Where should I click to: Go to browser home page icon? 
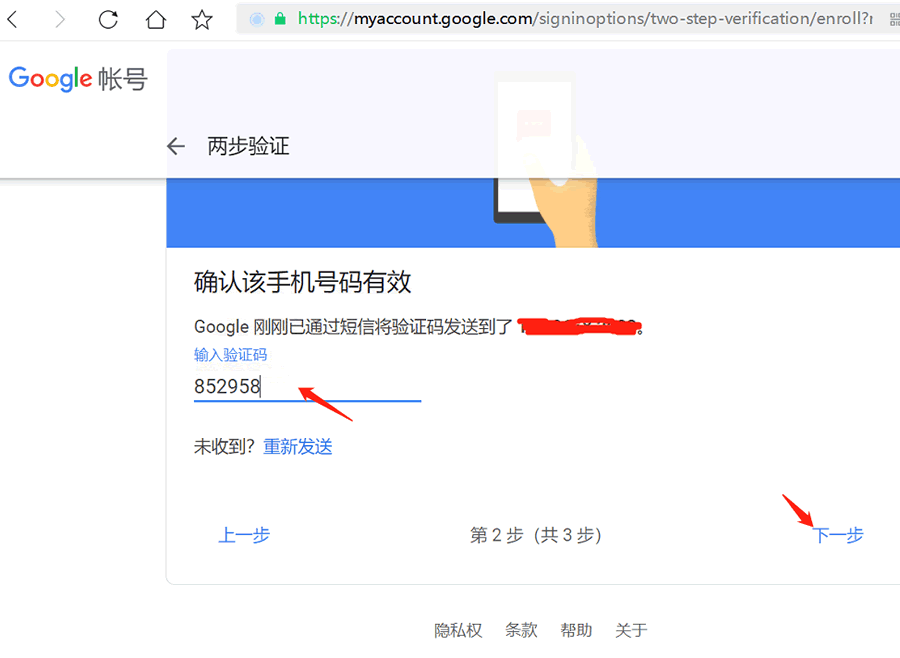pyautogui.click(x=156, y=20)
